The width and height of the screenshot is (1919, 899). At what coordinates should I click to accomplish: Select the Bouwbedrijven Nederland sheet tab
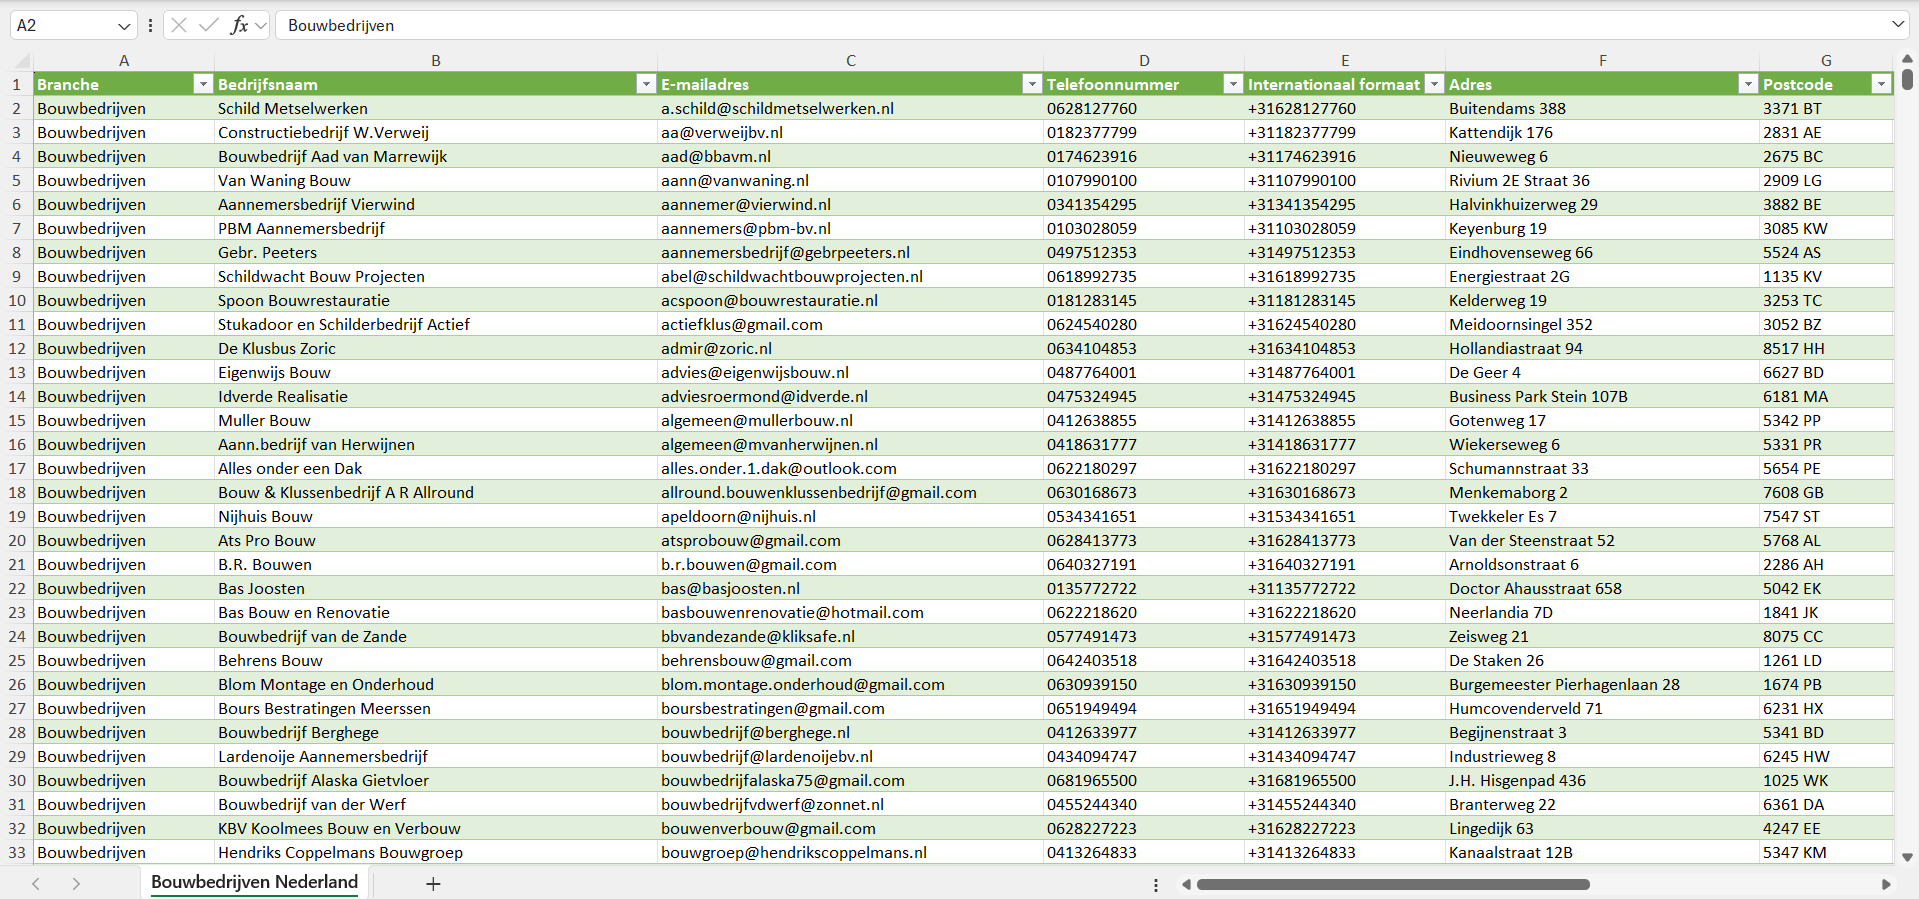click(254, 882)
